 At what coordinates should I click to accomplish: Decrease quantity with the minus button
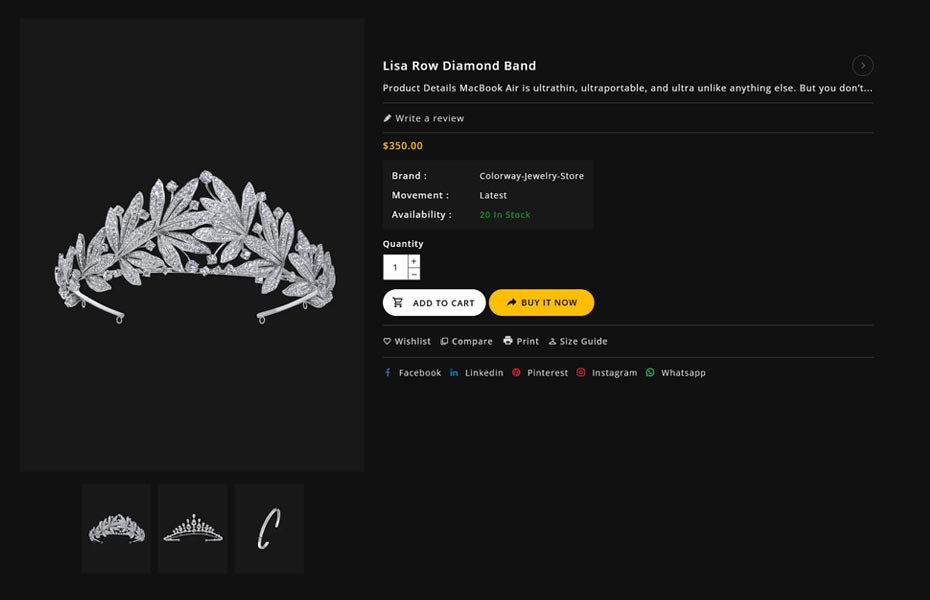point(414,273)
